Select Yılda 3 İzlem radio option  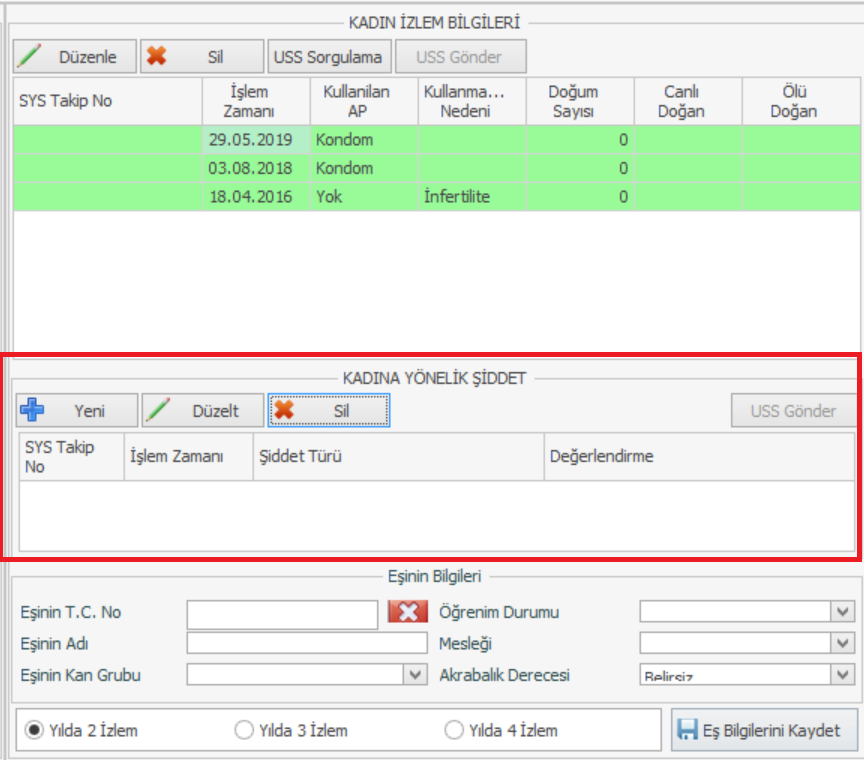(243, 730)
